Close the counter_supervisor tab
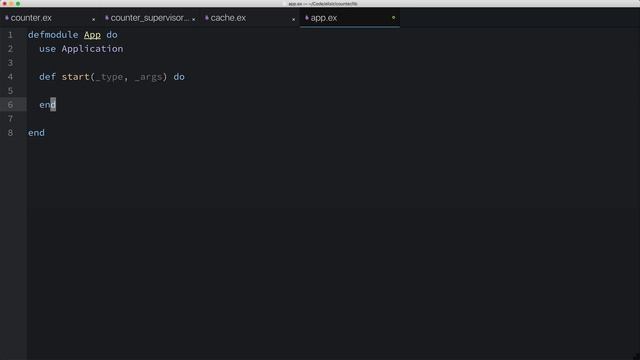This screenshot has width=640, height=360. click(193, 19)
